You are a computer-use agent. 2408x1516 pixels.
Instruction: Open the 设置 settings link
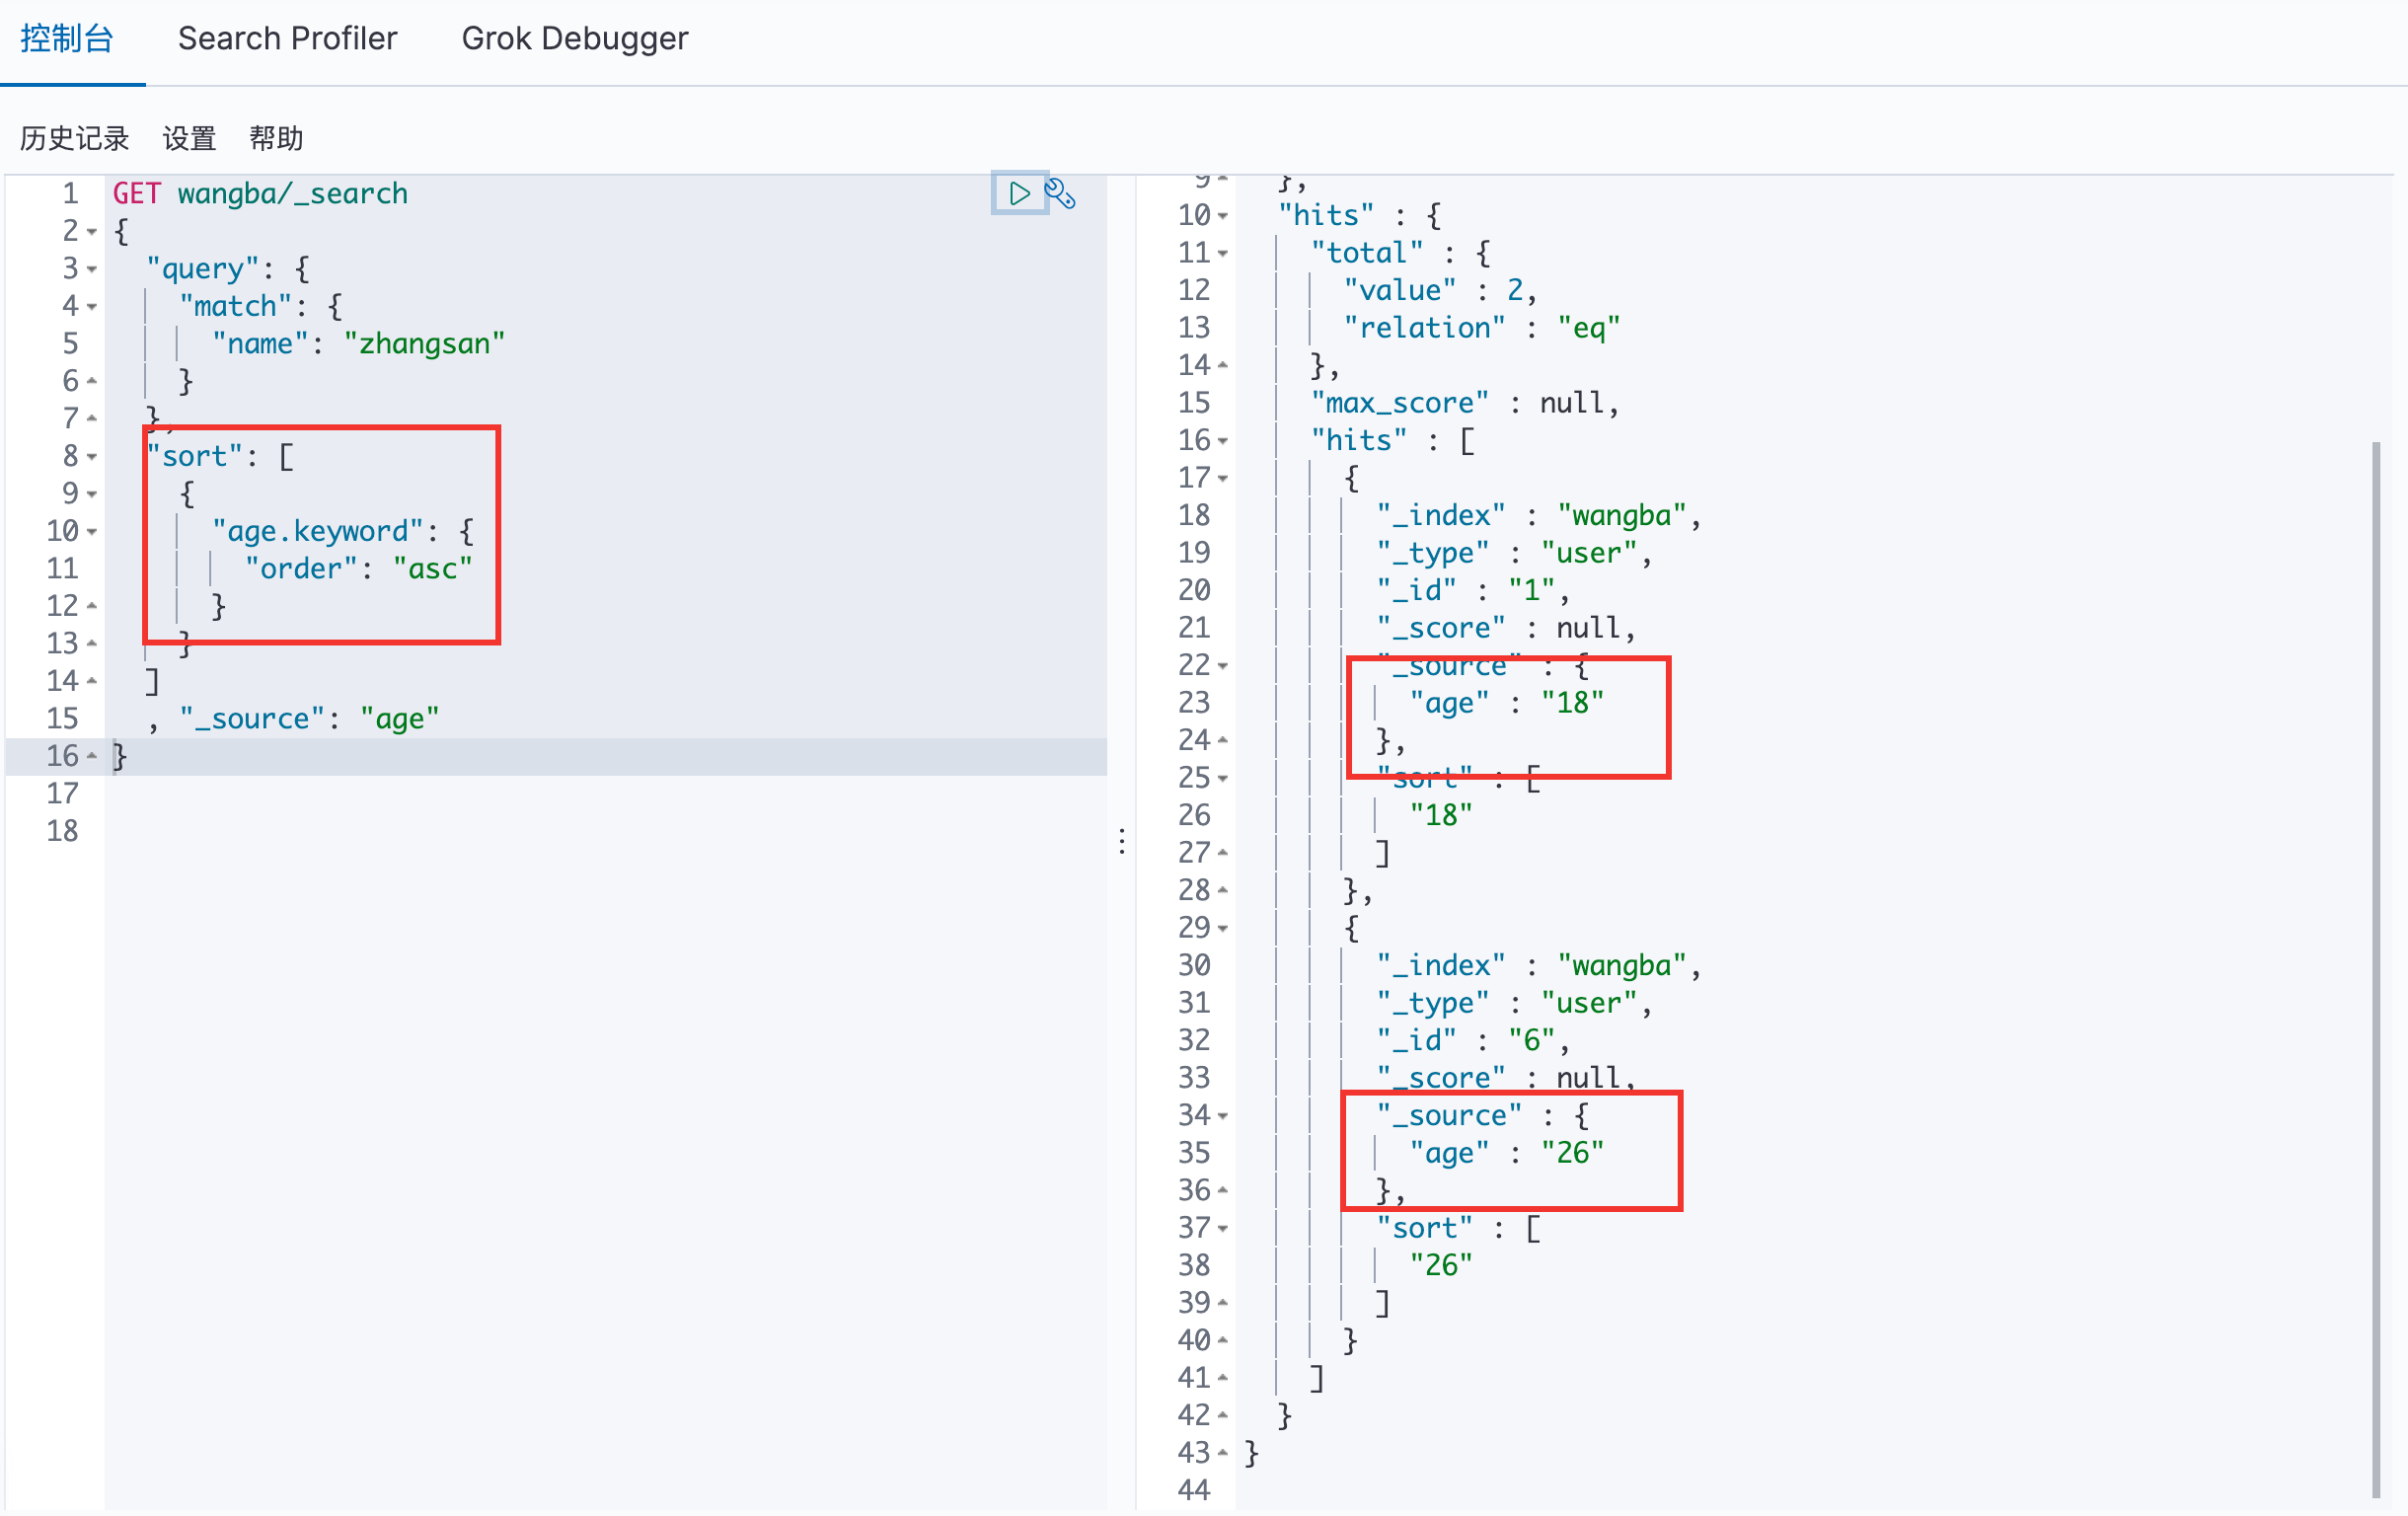tap(189, 138)
